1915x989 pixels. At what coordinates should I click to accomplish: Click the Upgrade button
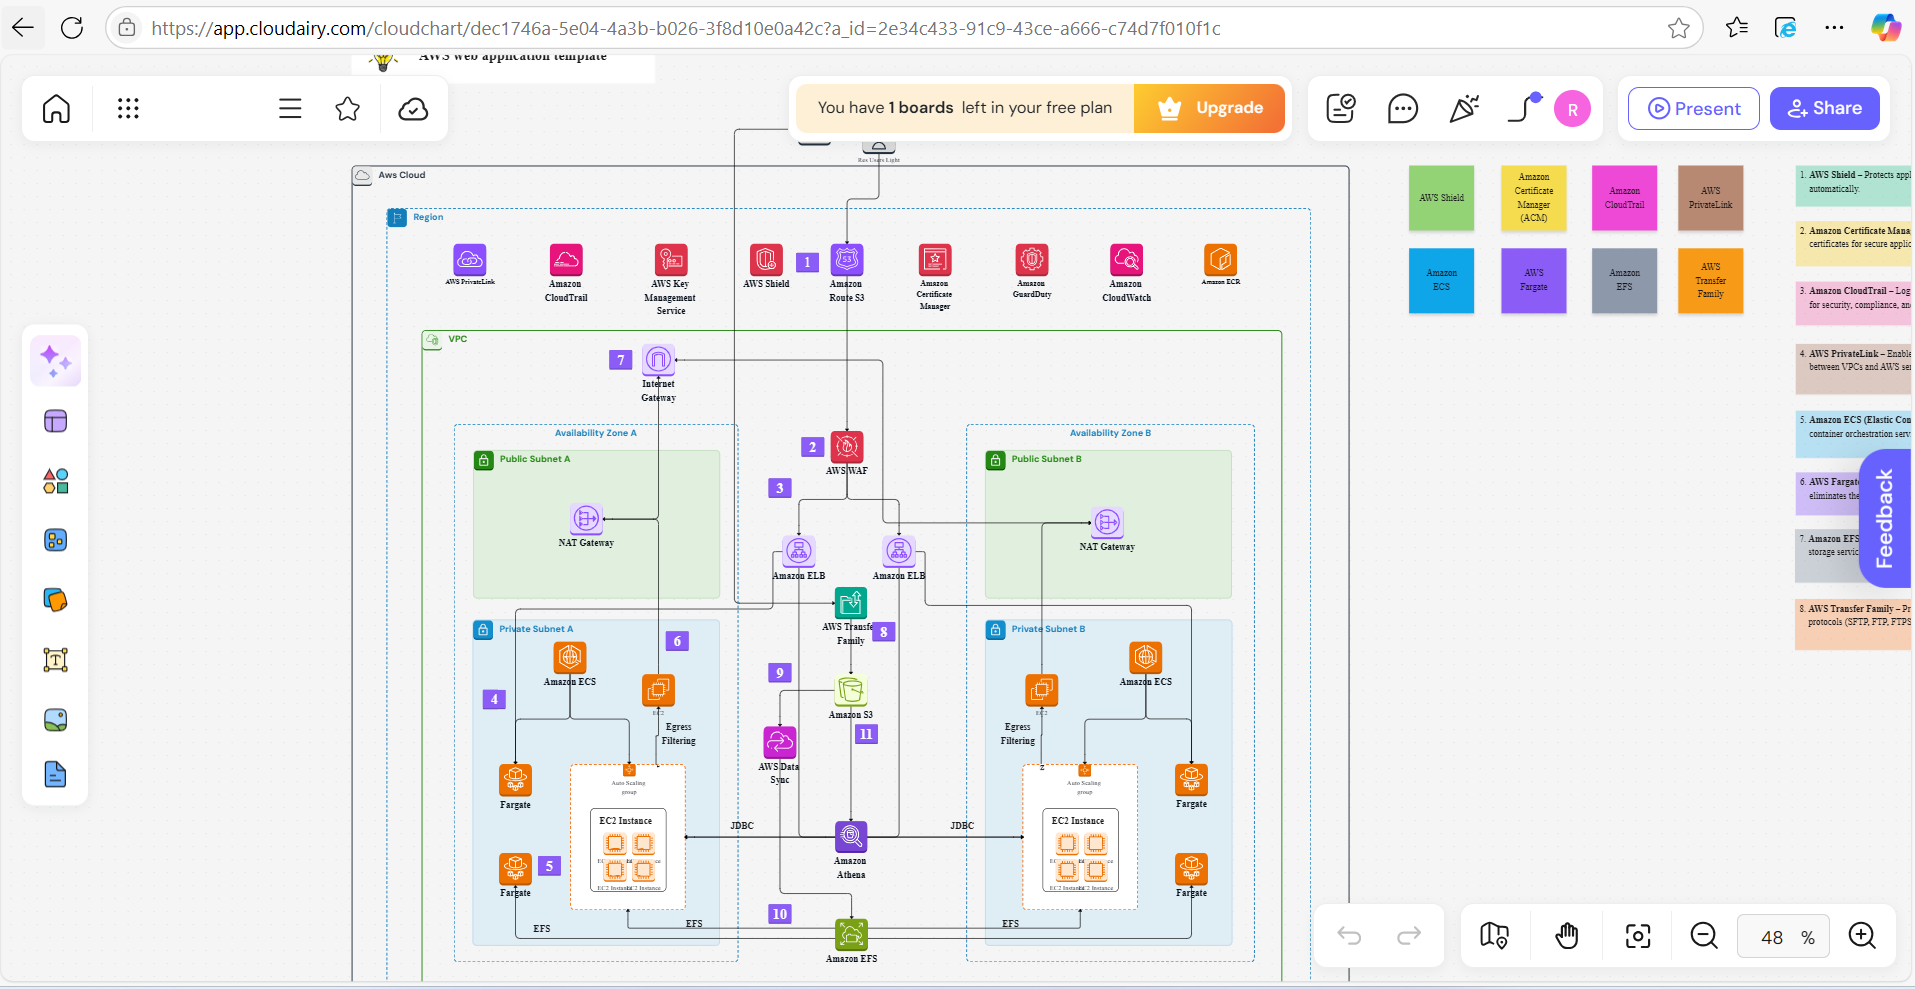point(1209,108)
